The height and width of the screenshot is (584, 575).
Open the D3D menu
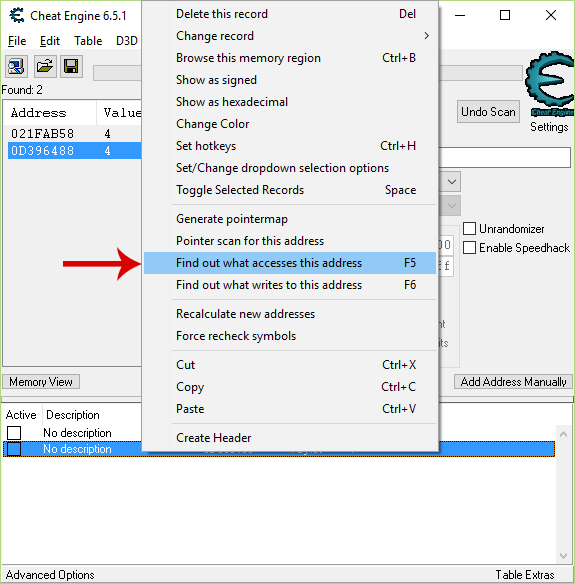click(x=127, y=41)
